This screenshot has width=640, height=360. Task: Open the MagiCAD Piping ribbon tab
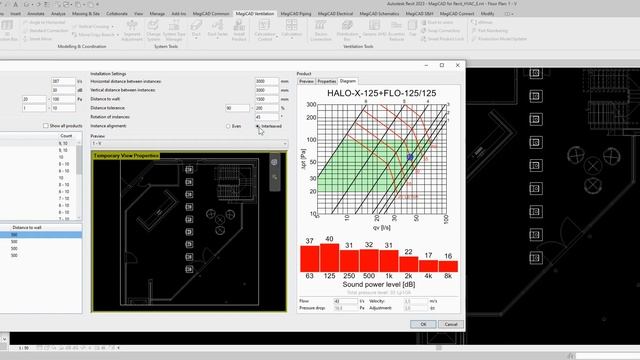[x=296, y=13]
